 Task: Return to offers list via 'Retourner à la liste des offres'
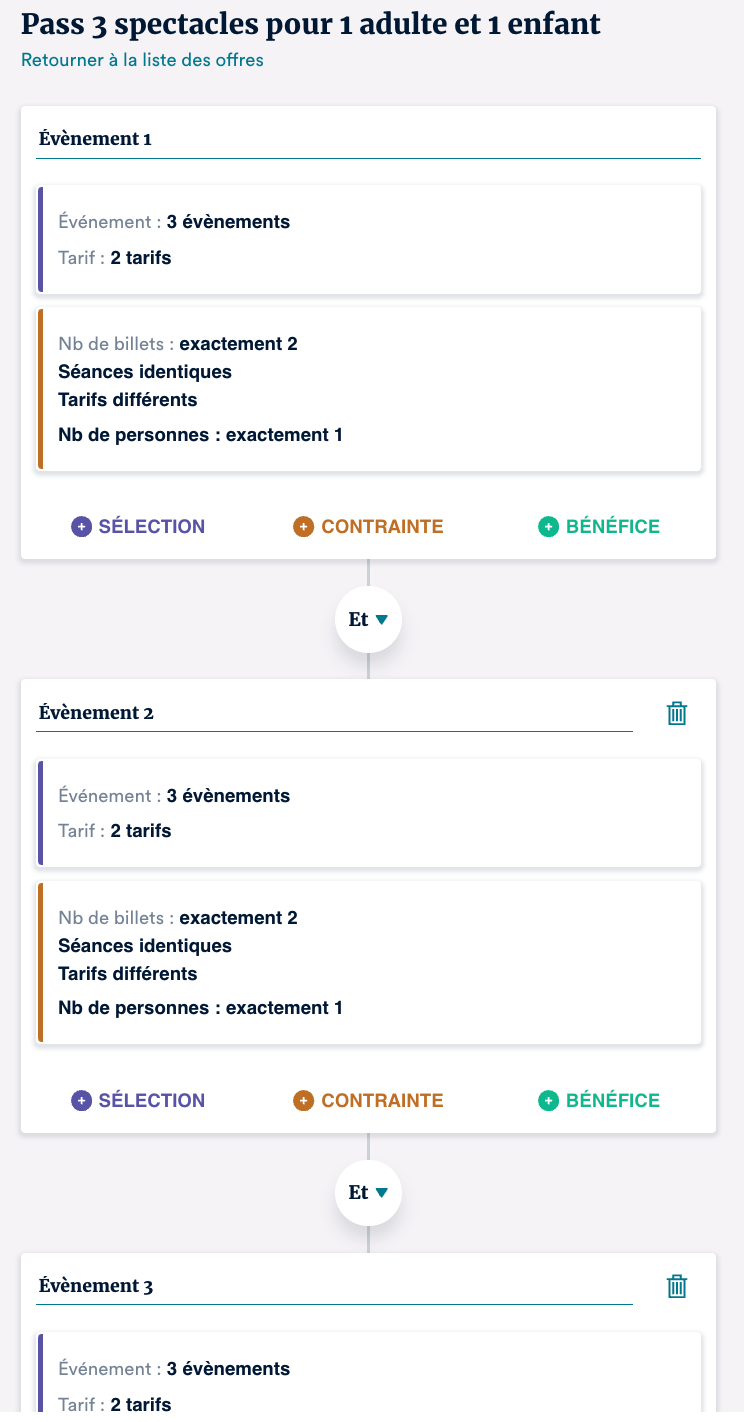142,60
